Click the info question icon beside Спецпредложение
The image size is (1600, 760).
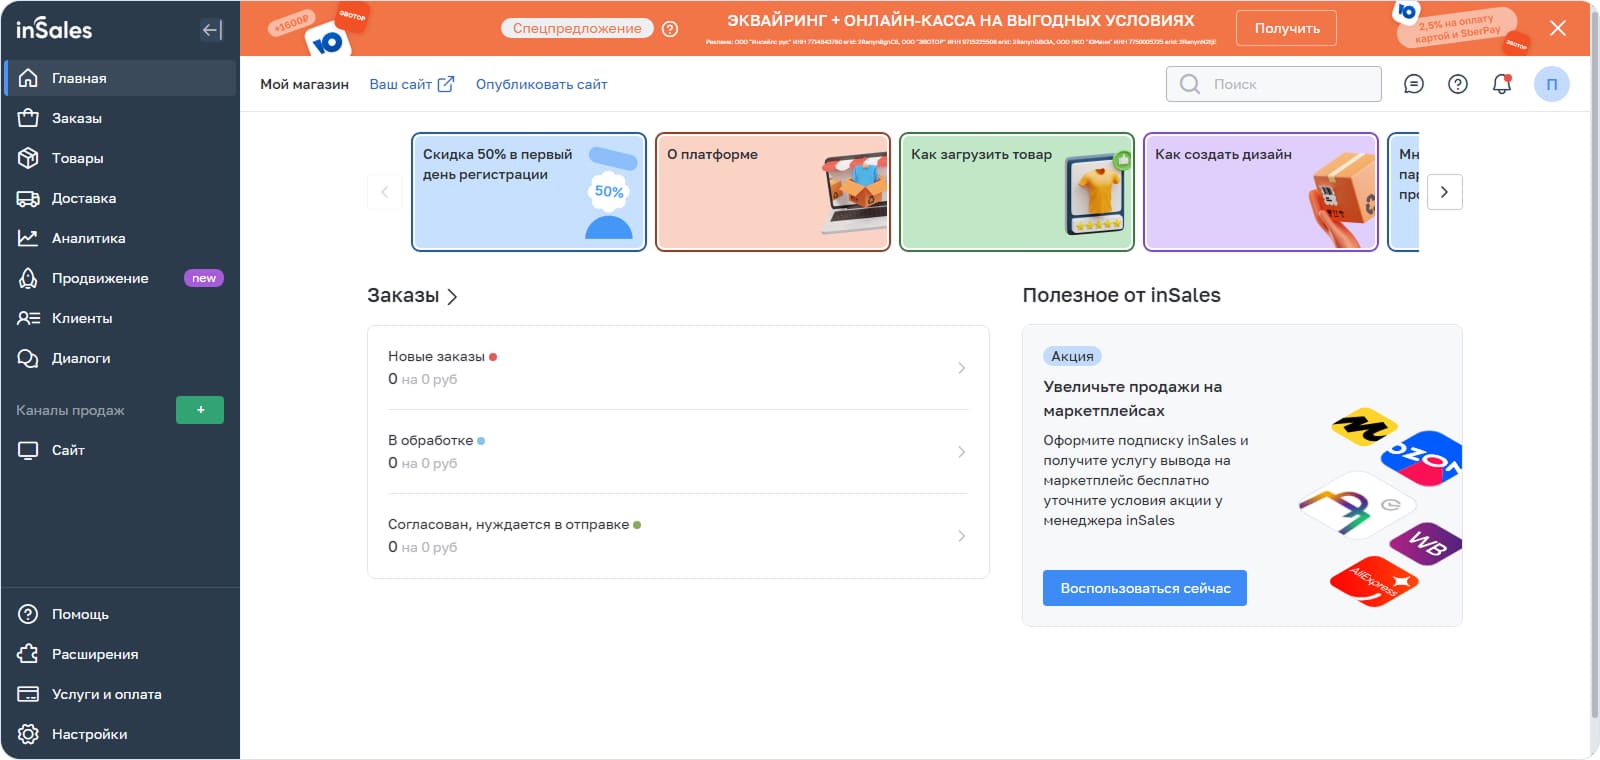670,29
